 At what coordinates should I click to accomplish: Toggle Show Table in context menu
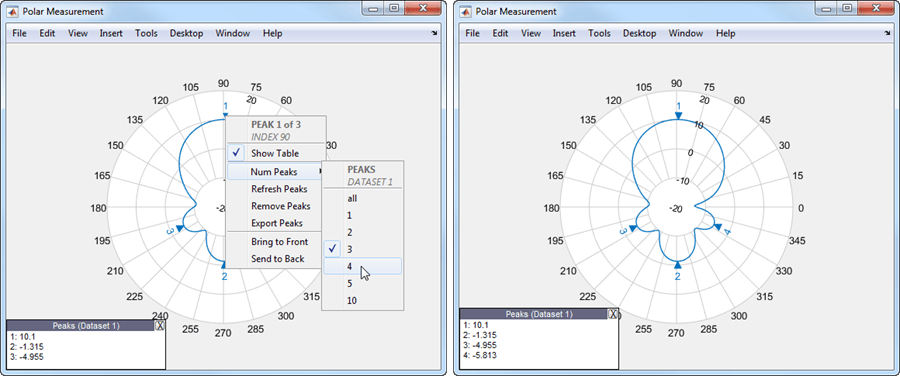[x=276, y=153]
